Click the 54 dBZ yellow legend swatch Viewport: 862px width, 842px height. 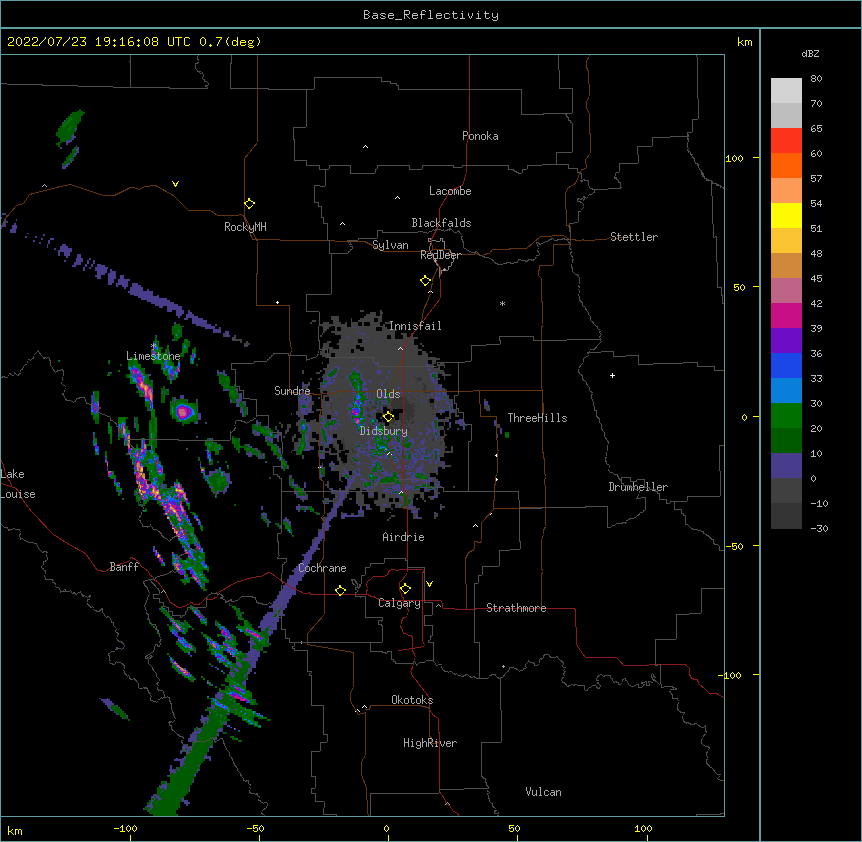786,215
